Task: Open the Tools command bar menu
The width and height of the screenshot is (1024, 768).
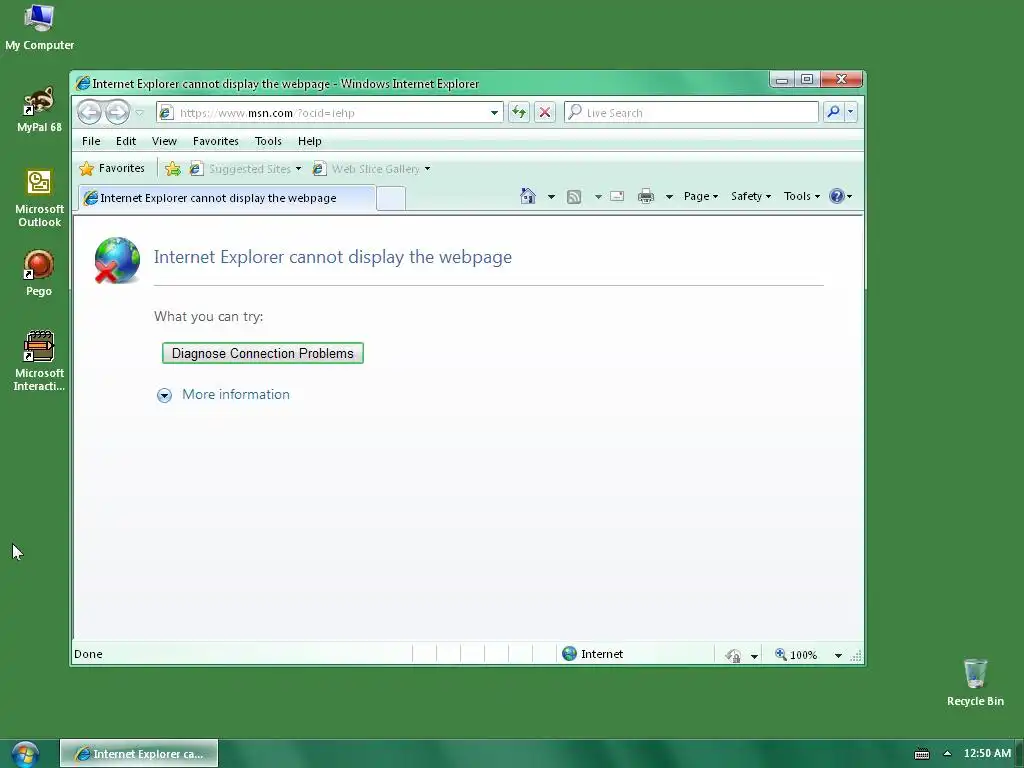Action: [801, 196]
